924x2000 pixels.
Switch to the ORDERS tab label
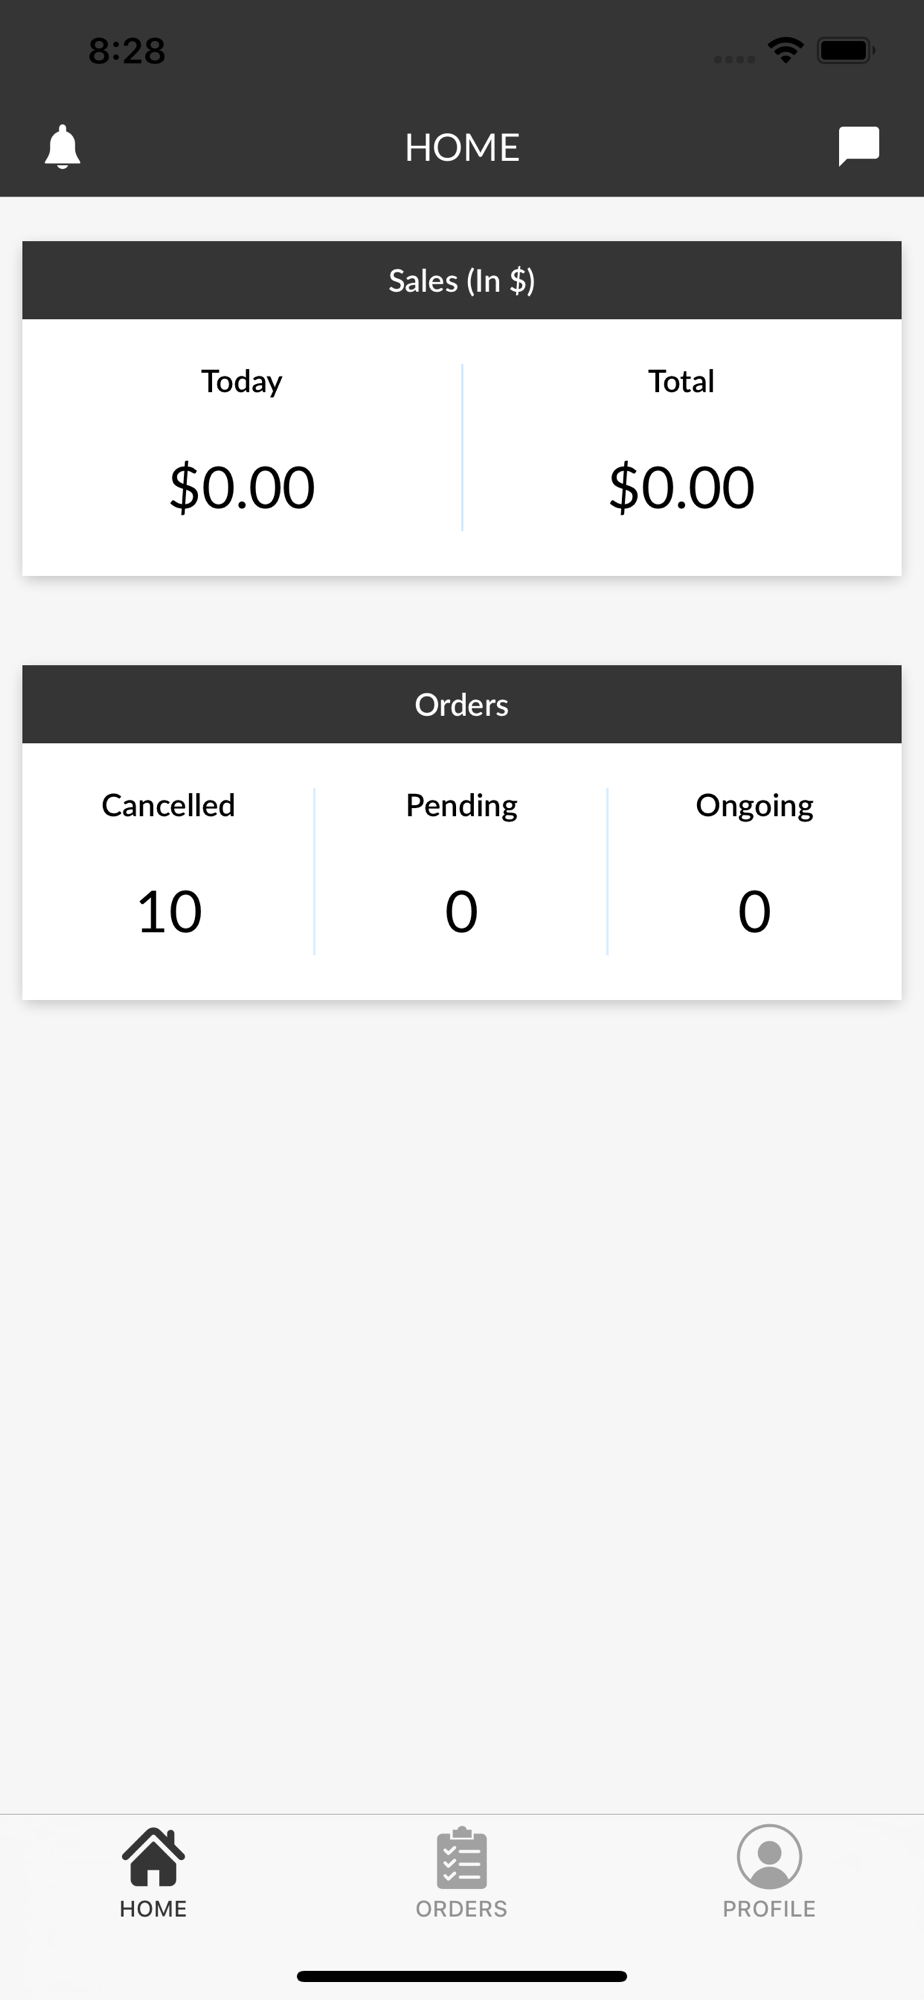tap(461, 1909)
